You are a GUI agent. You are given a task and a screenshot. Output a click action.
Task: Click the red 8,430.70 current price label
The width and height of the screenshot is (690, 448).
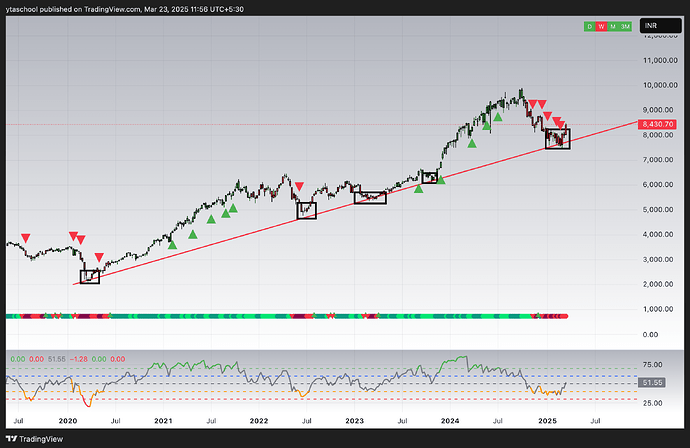pyautogui.click(x=658, y=124)
